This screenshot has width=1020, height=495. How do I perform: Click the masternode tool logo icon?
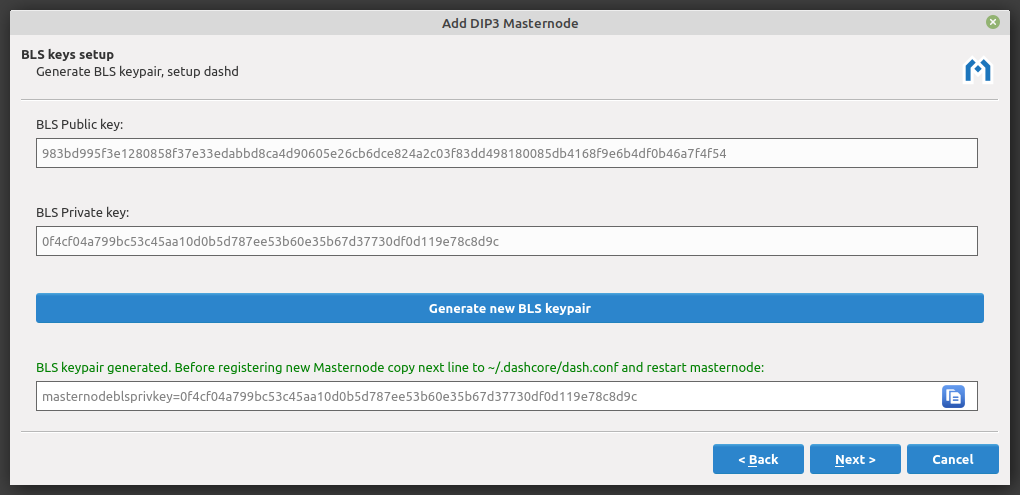[976, 70]
